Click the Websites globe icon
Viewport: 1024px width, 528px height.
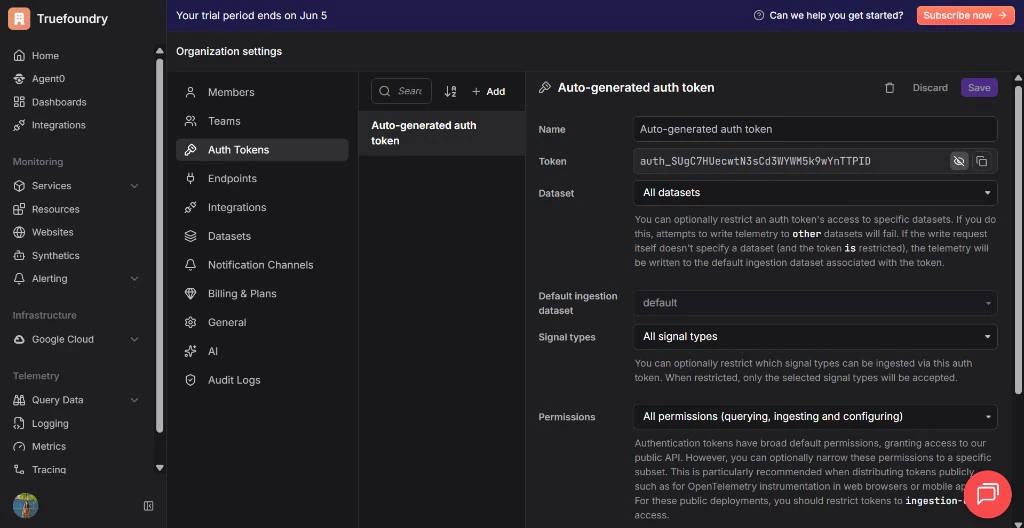pos(20,232)
